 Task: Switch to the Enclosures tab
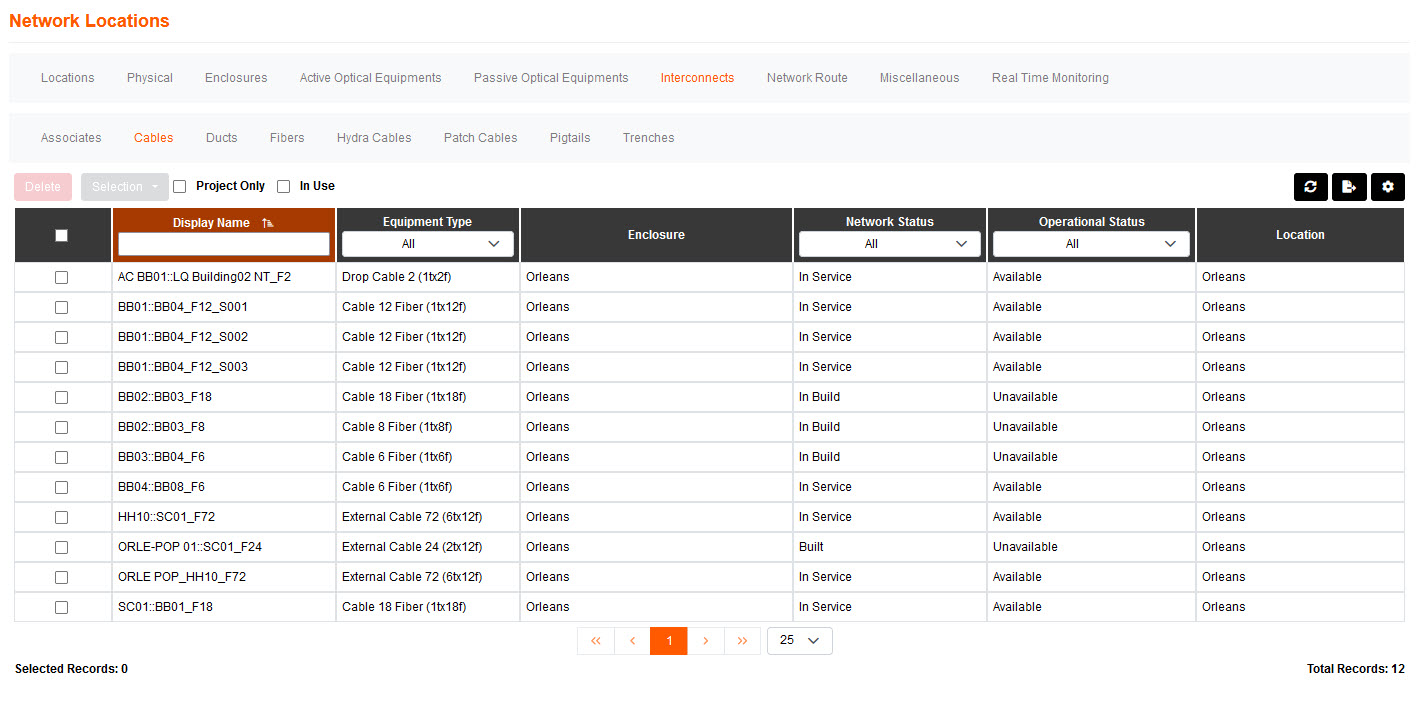point(236,78)
